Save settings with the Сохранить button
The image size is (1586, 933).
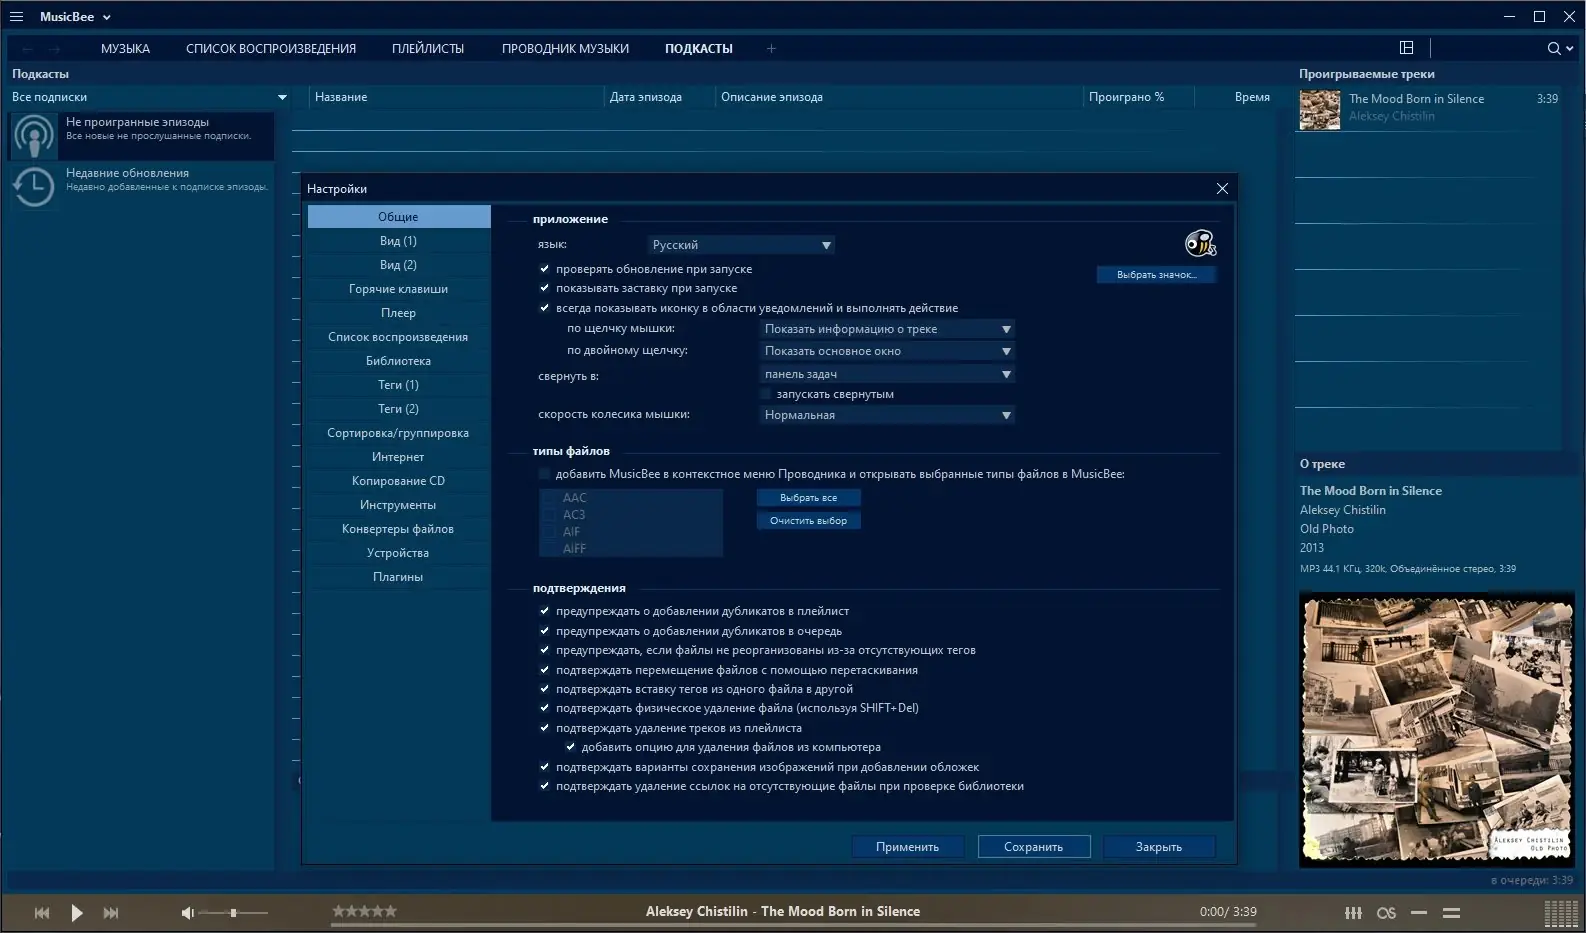click(x=1033, y=847)
